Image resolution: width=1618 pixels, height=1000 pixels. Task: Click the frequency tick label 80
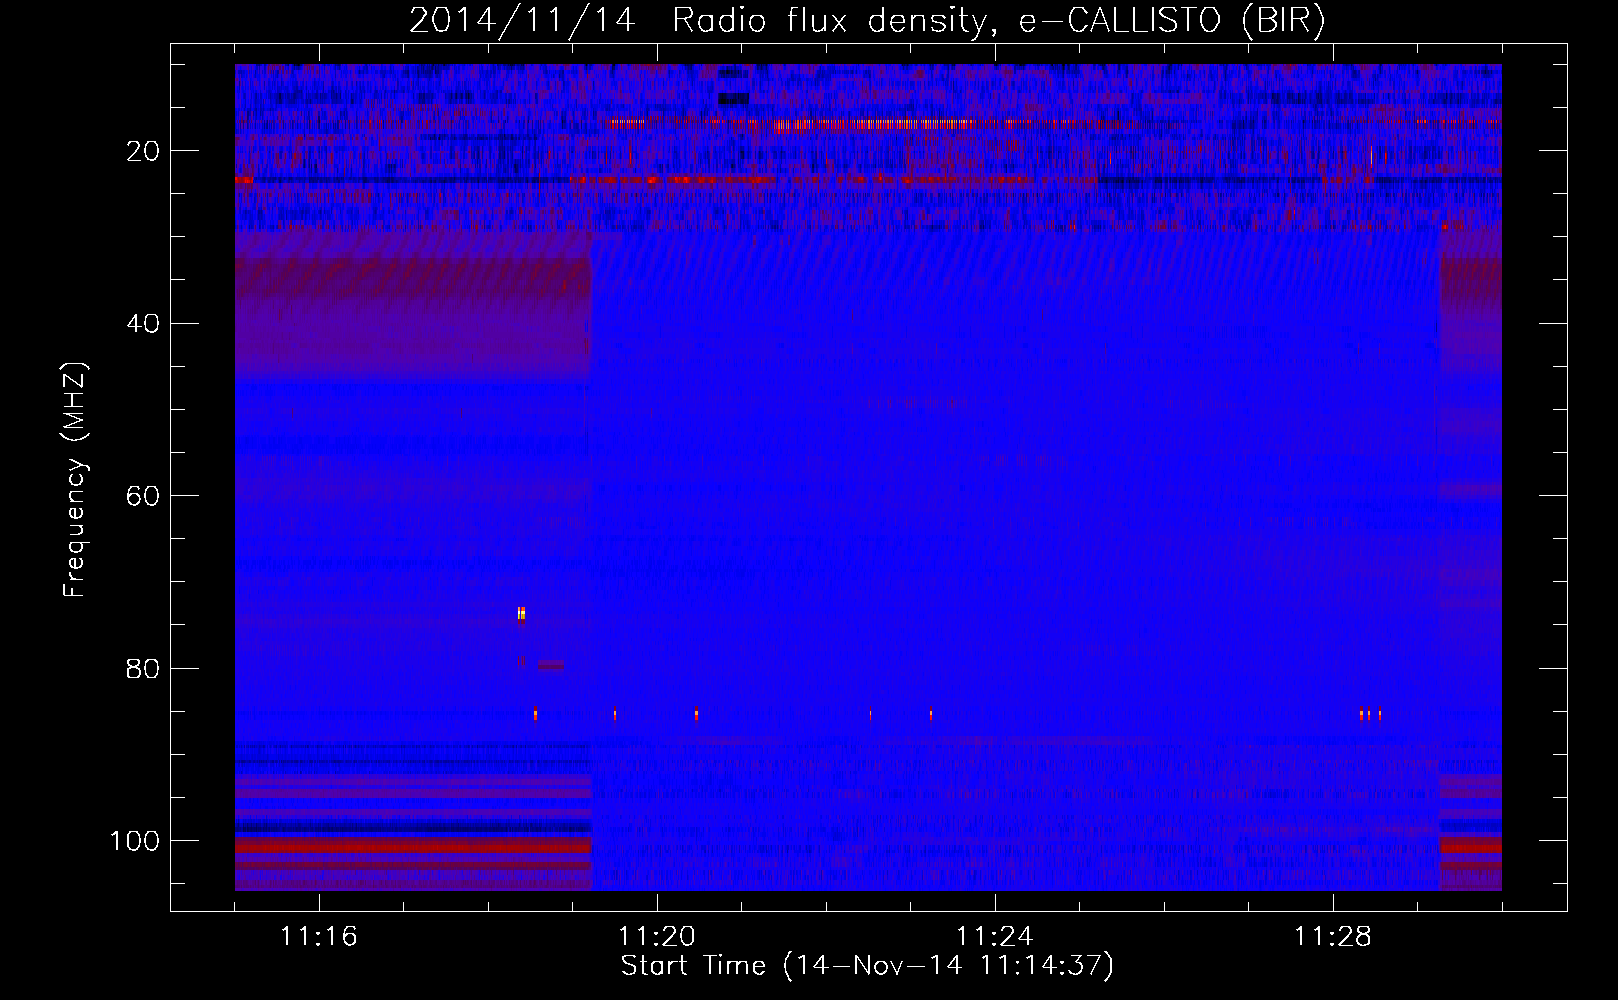tap(143, 668)
